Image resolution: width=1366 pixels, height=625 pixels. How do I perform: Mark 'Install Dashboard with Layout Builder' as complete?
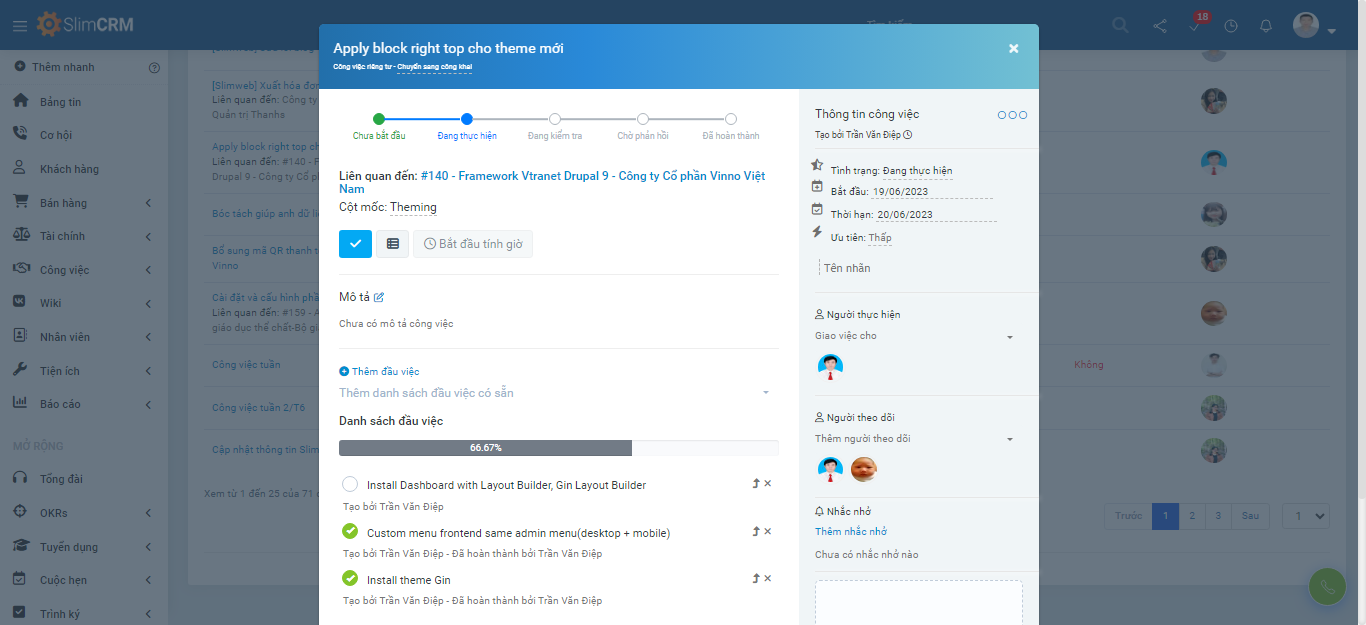[x=350, y=484]
